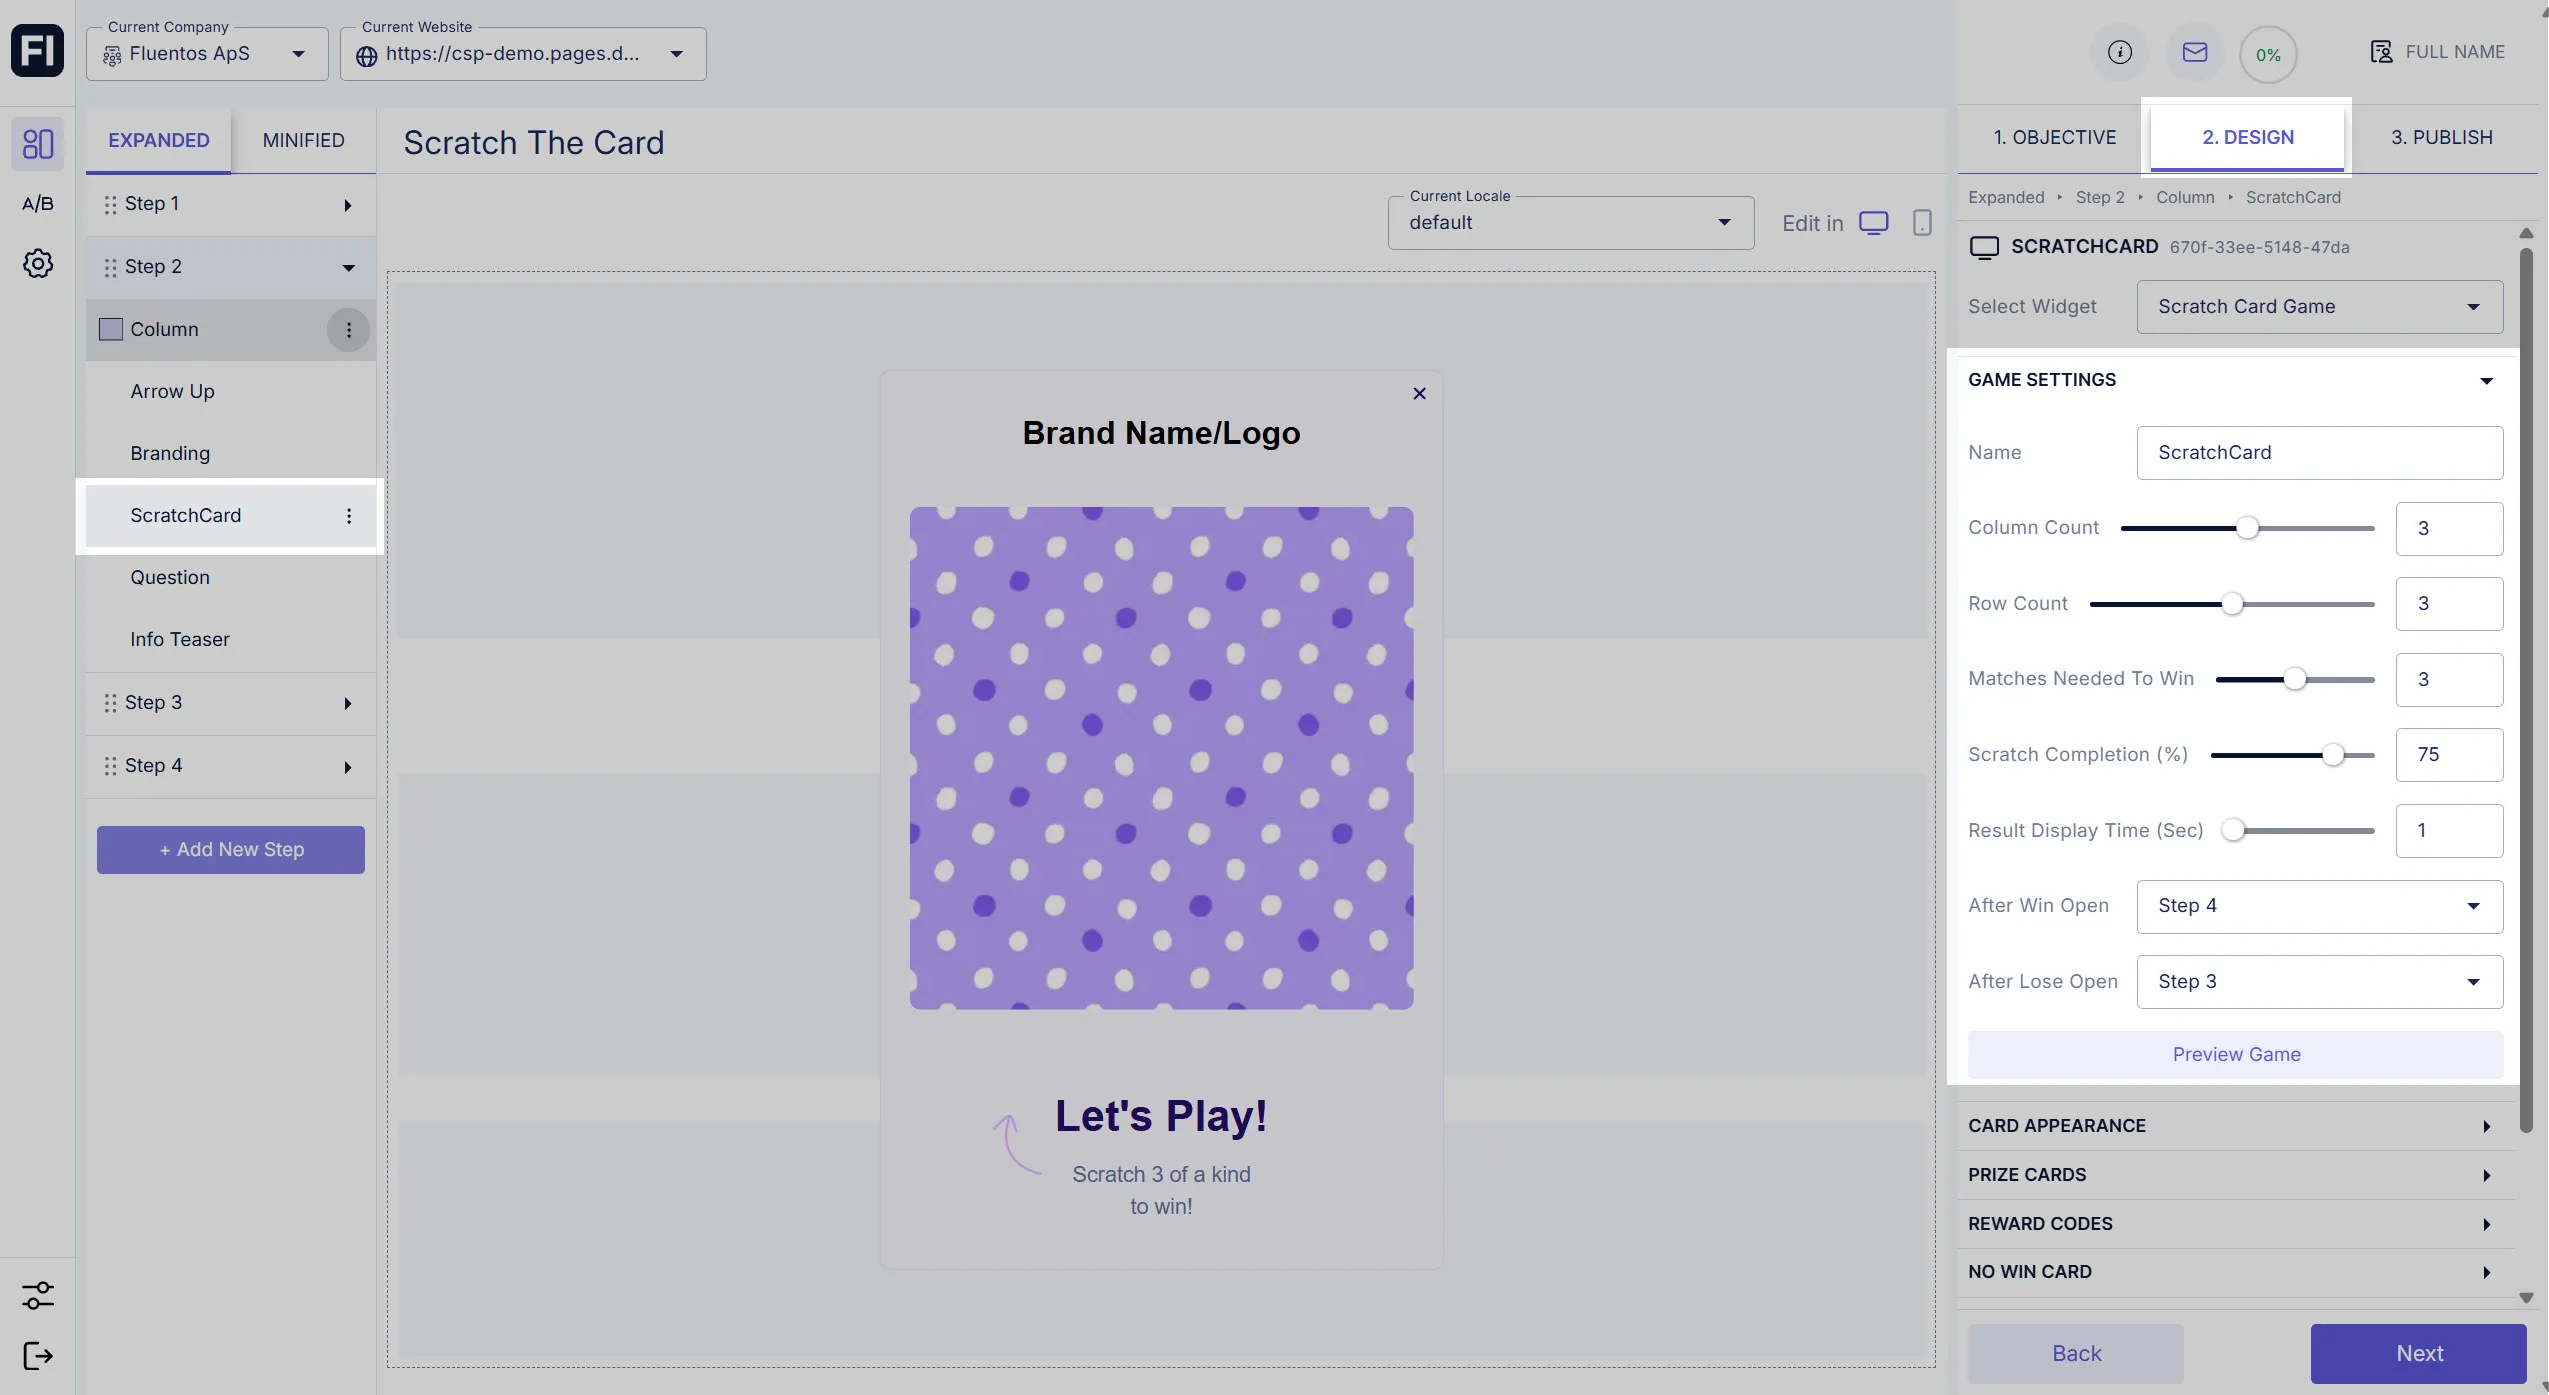Click the SCRATCHCARD monitor icon

pyautogui.click(x=1984, y=248)
